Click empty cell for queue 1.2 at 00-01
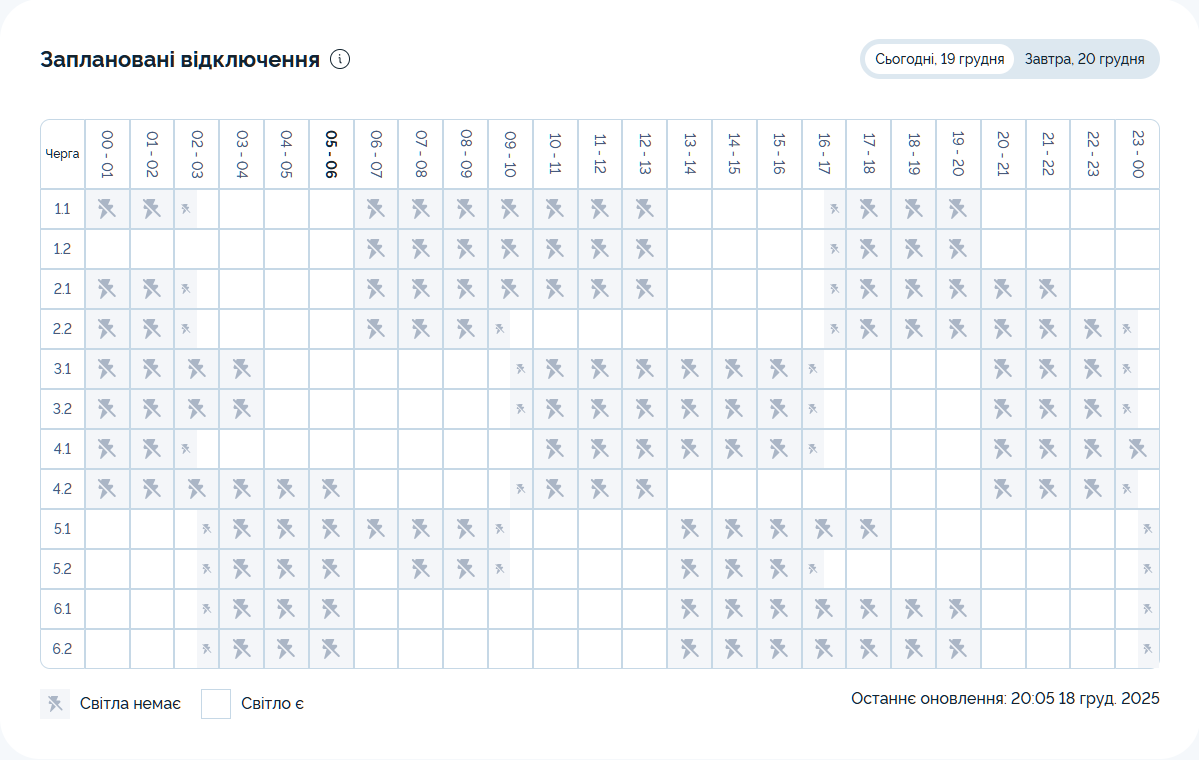This screenshot has height=760, width=1199. point(107,249)
